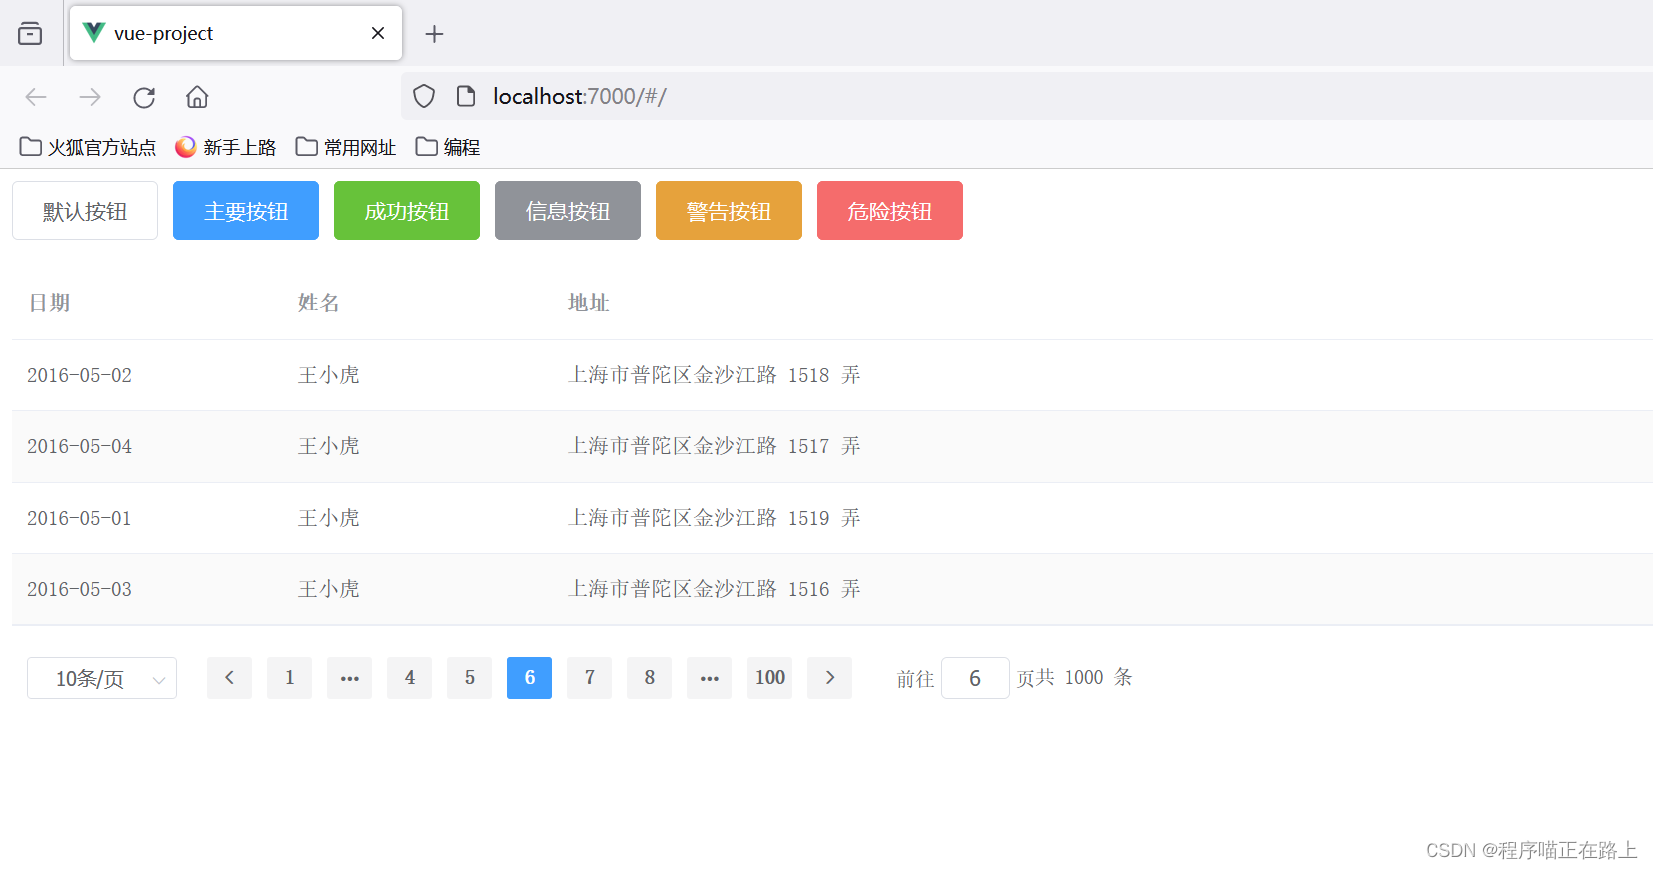Close the vue-project tab
Screen dimensions: 1653x869
(x=378, y=33)
